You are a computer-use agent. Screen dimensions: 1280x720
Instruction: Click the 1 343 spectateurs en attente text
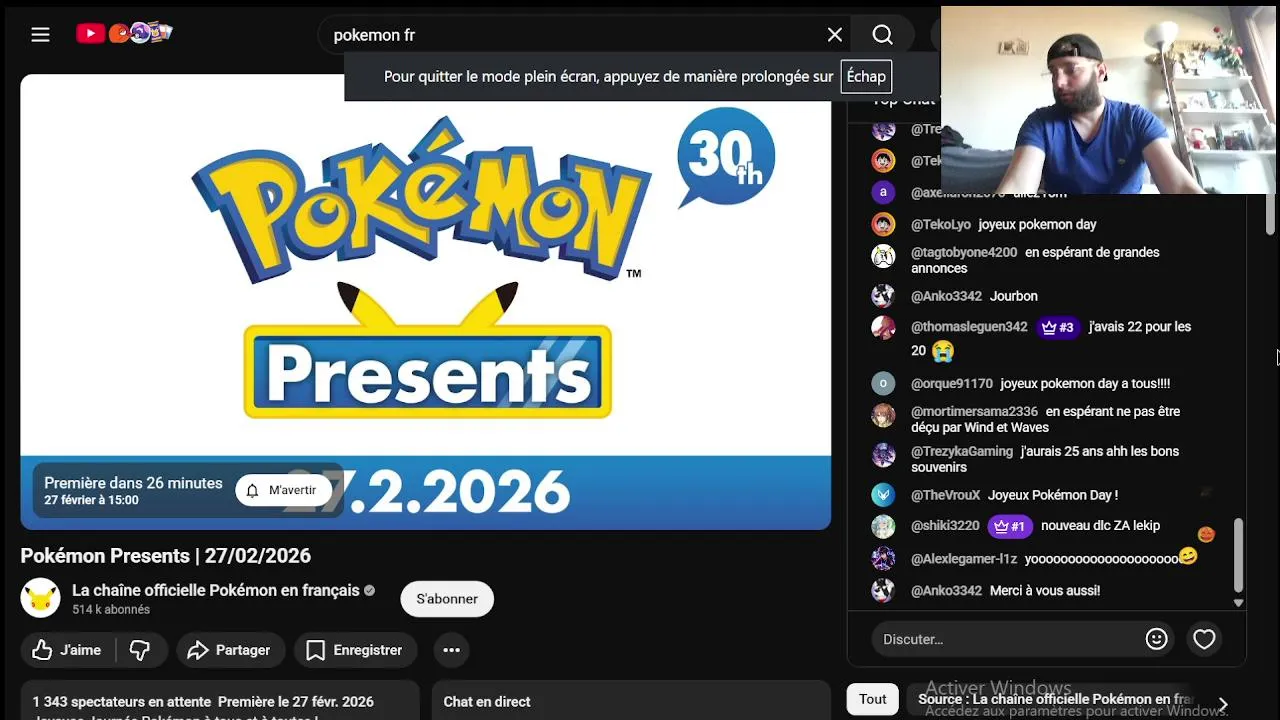point(122,702)
